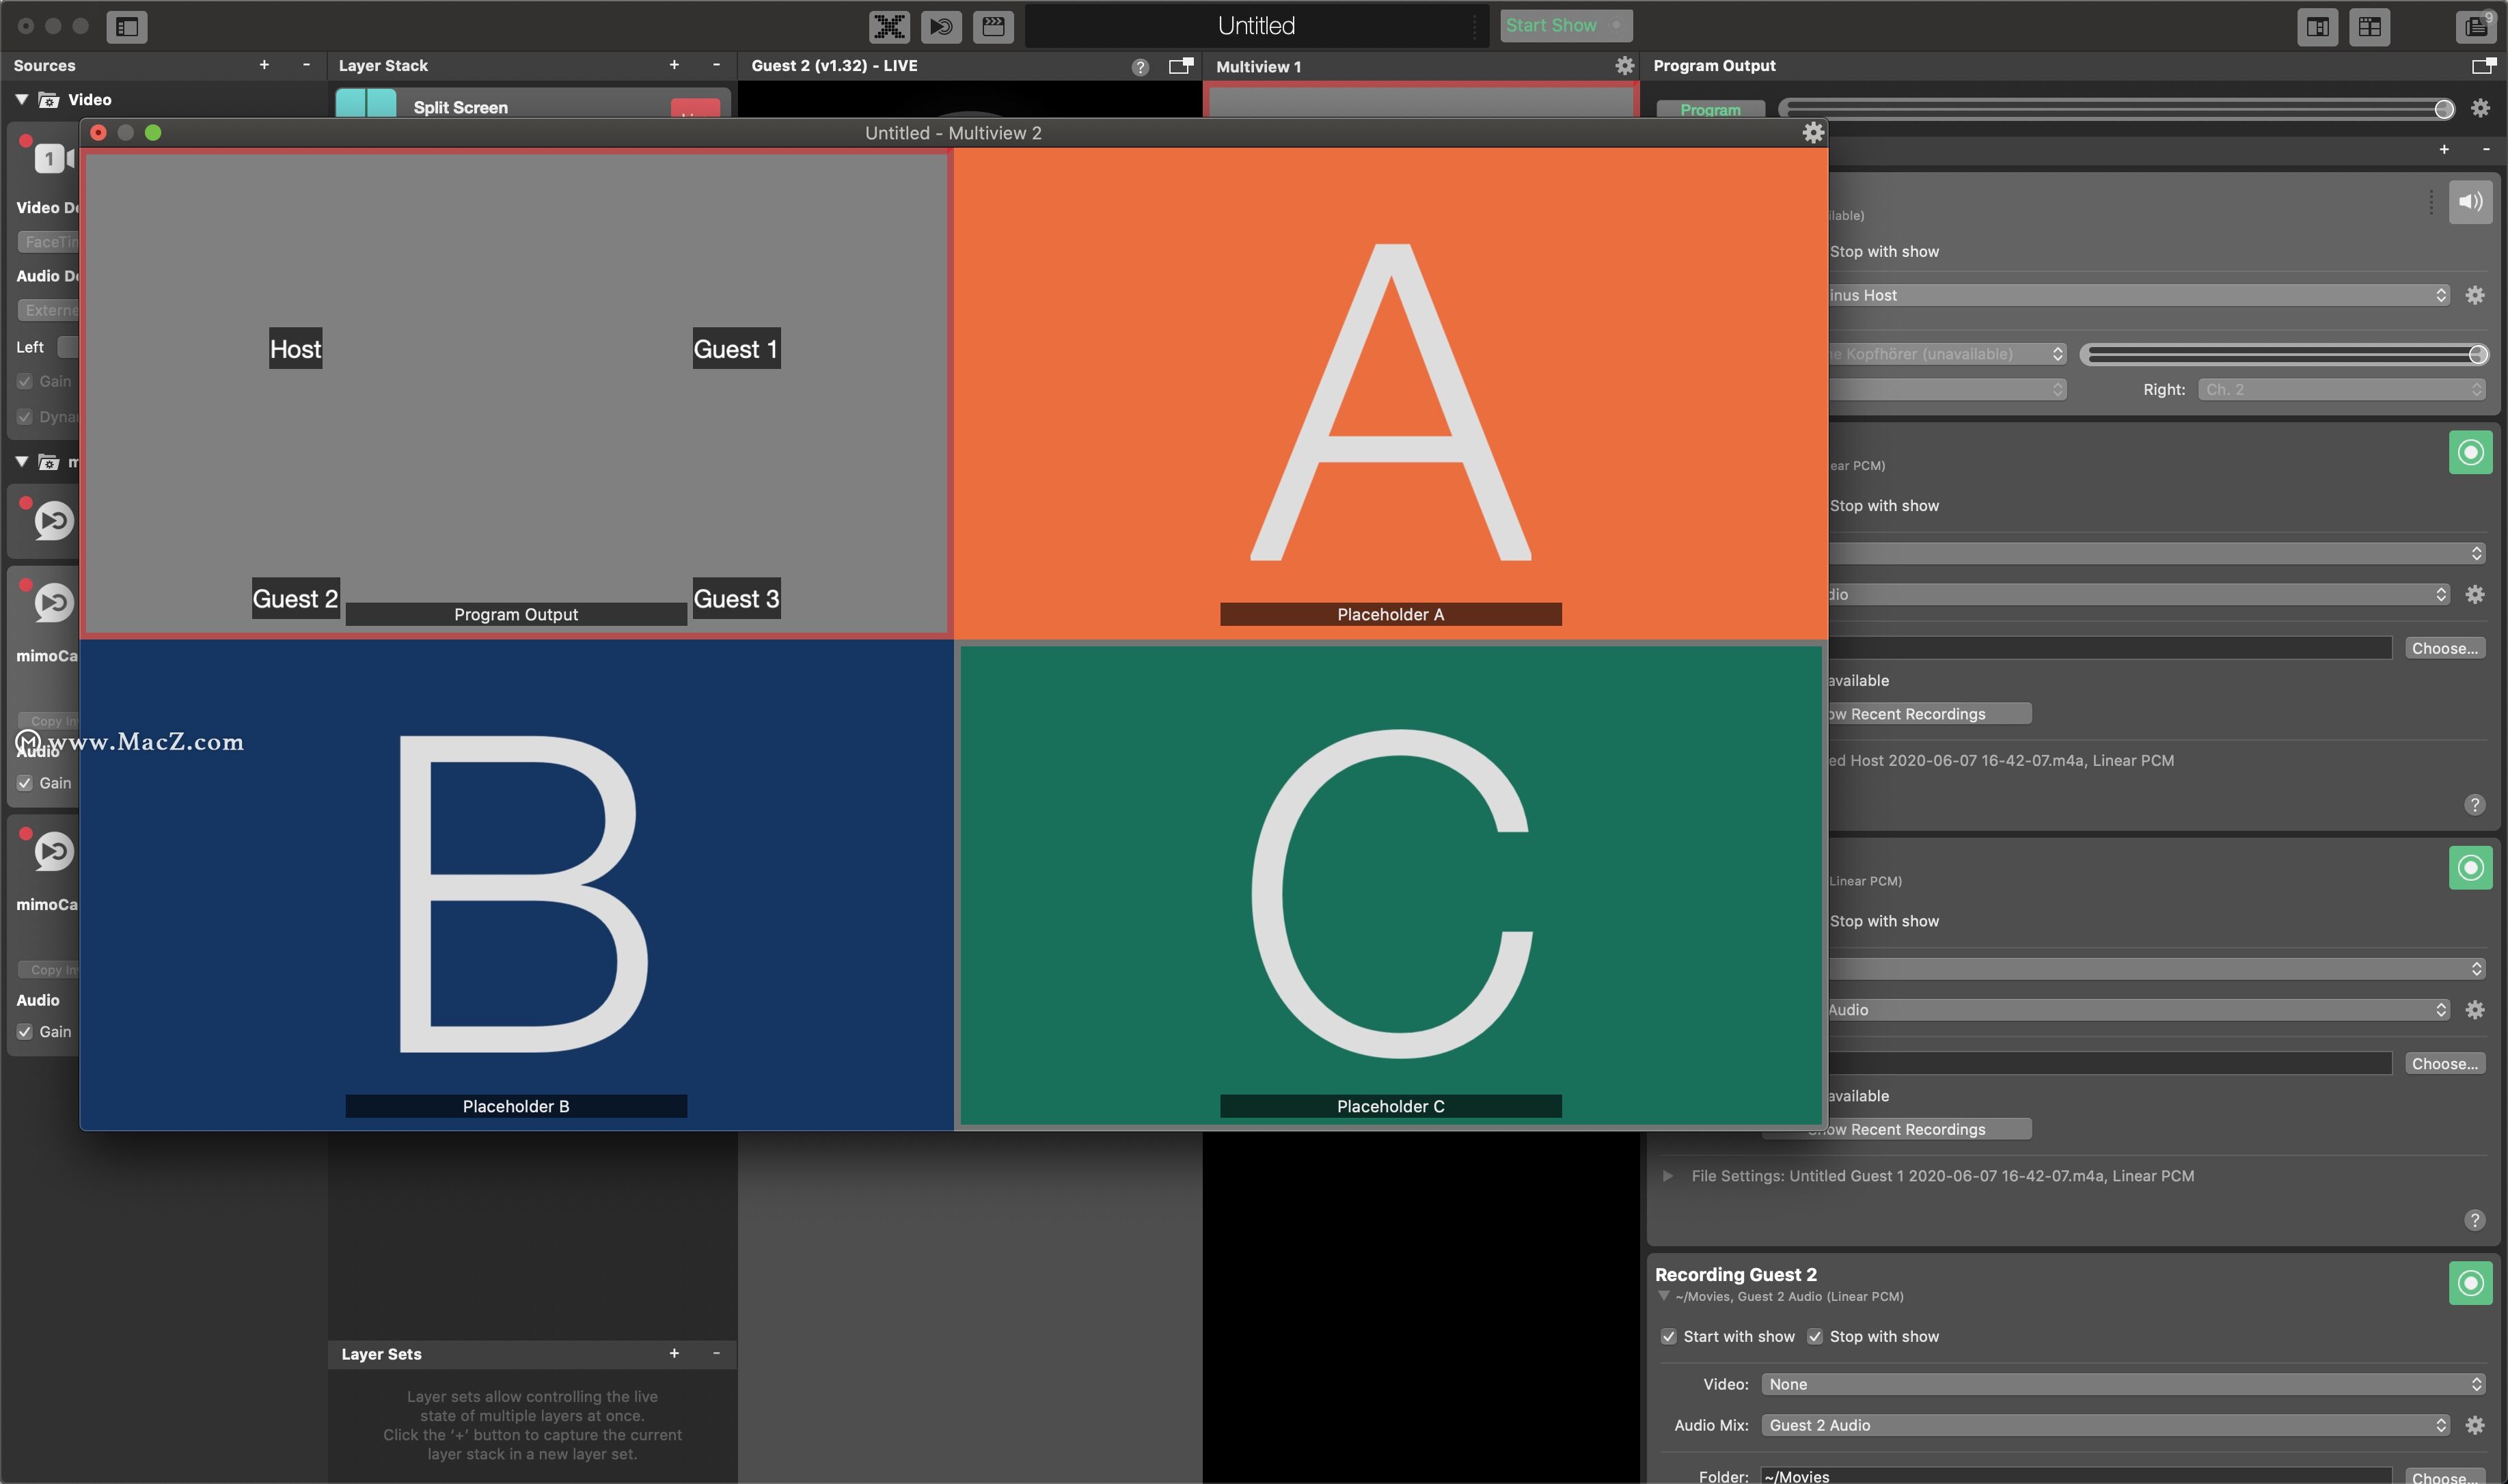Click the recording Guest 2 record toggle icon
The height and width of the screenshot is (1484, 2508).
(x=2471, y=1281)
